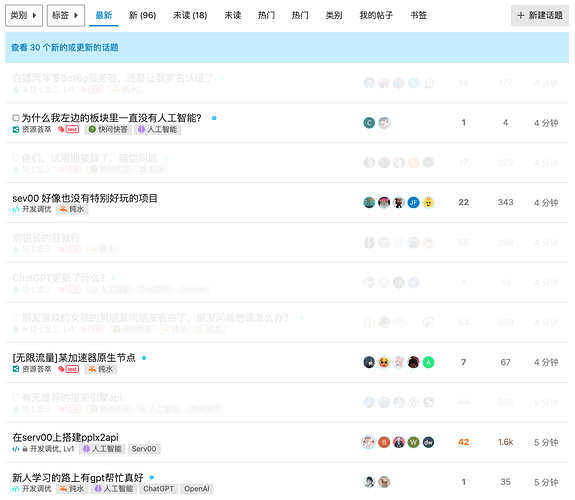View the 30 new or updated topics banner

(65, 48)
